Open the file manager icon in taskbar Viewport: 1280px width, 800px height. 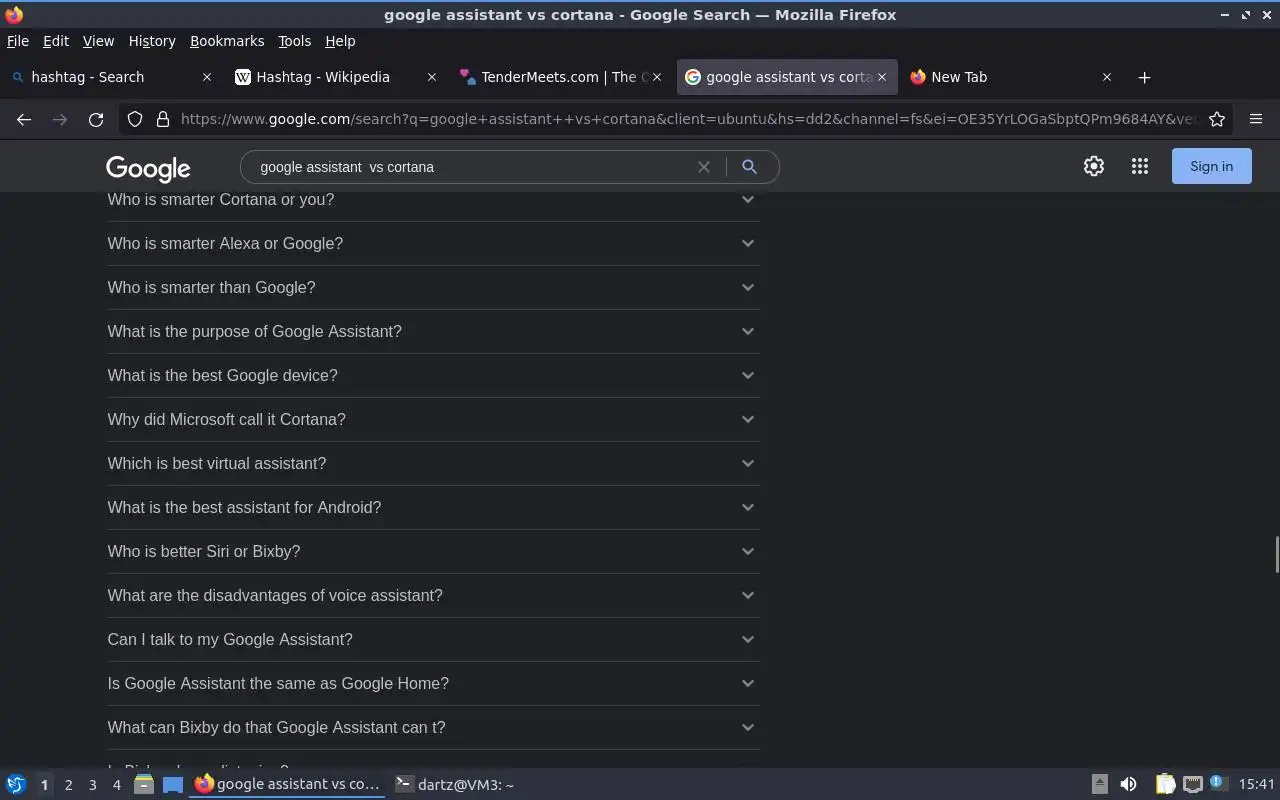pos(143,785)
